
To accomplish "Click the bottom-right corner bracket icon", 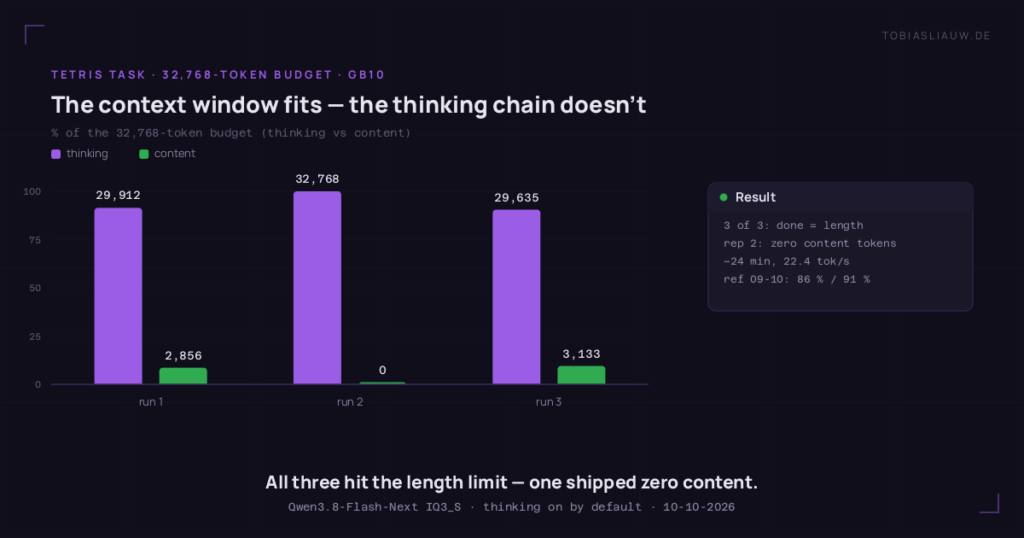I will click(989, 503).
